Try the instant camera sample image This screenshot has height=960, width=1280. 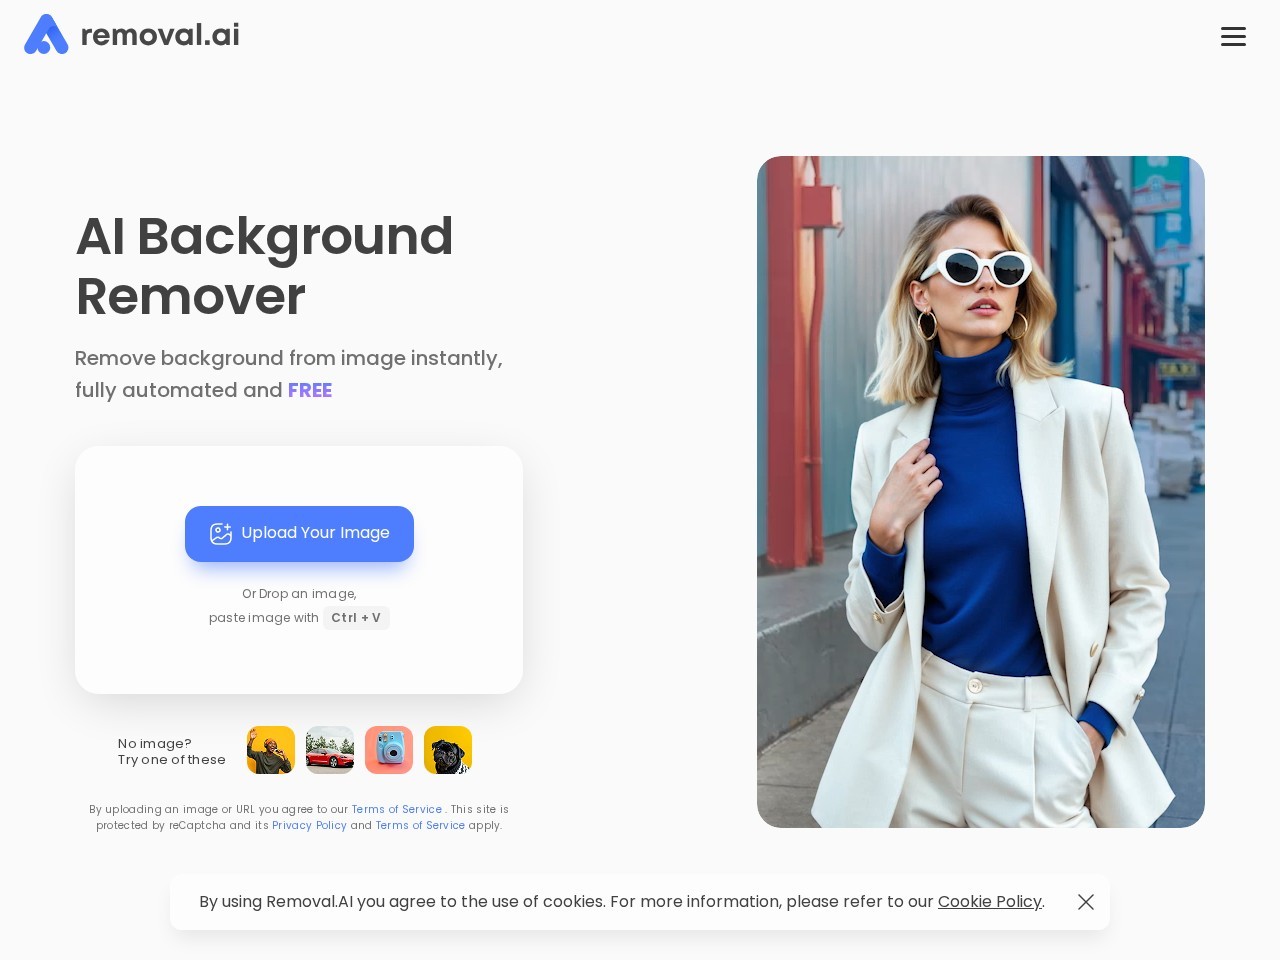[x=389, y=750]
